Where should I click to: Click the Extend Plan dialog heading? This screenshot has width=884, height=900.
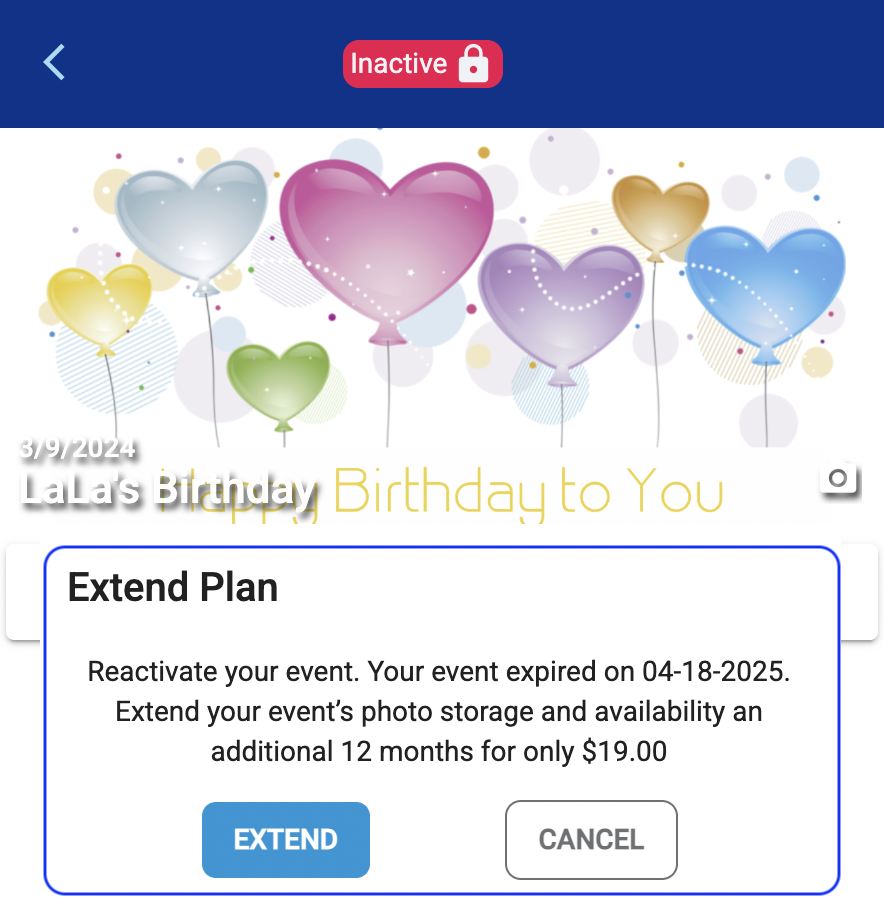click(x=173, y=587)
